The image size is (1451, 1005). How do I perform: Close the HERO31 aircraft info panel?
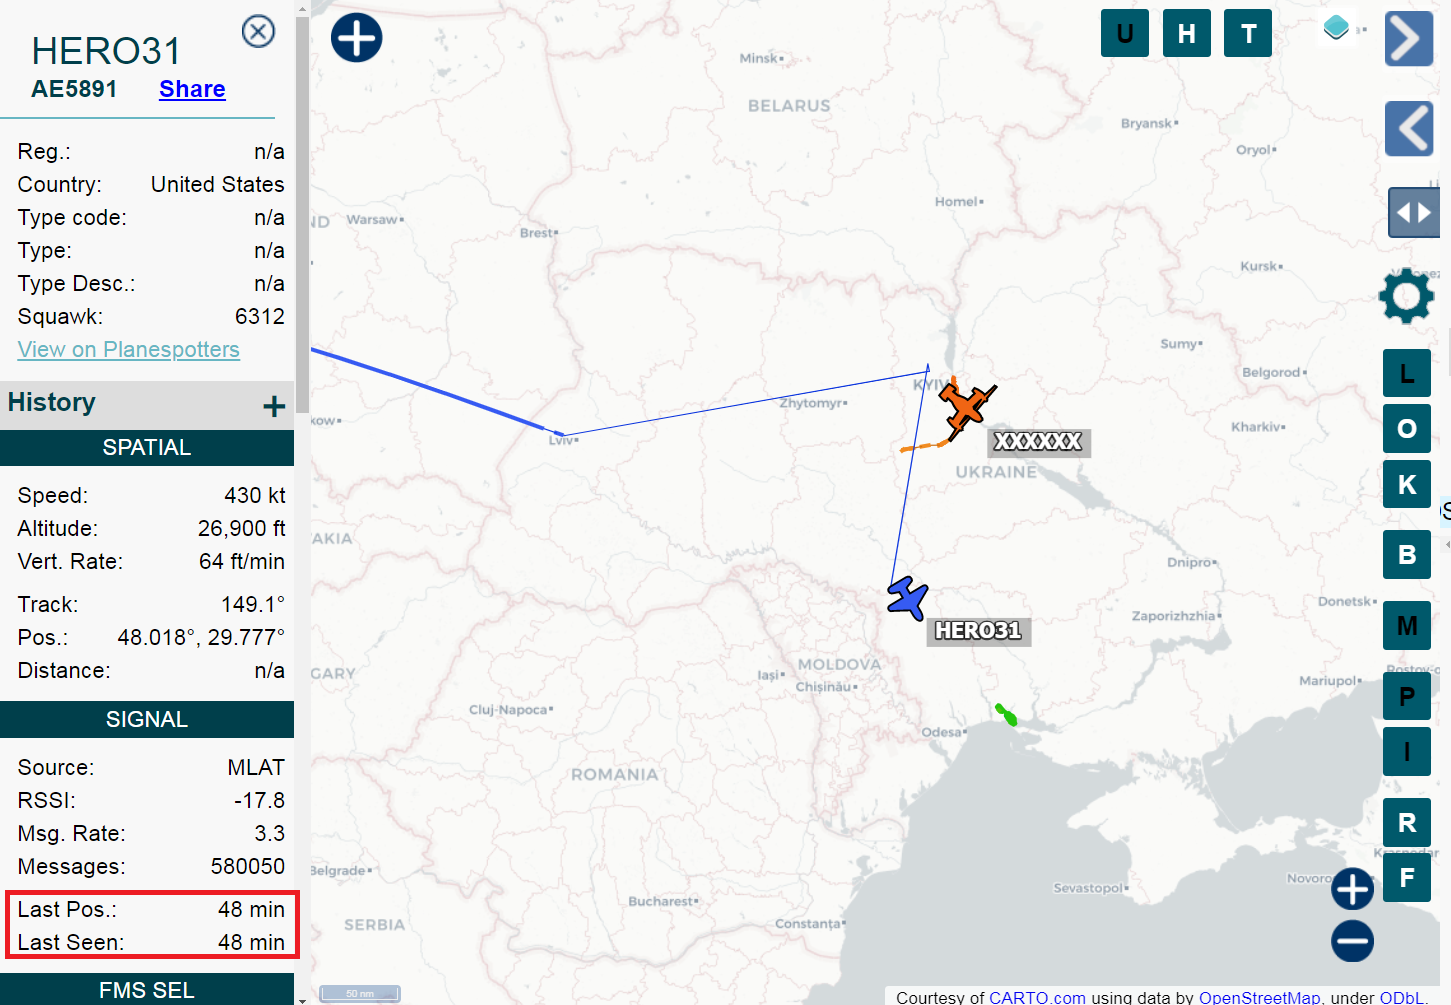[259, 31]
